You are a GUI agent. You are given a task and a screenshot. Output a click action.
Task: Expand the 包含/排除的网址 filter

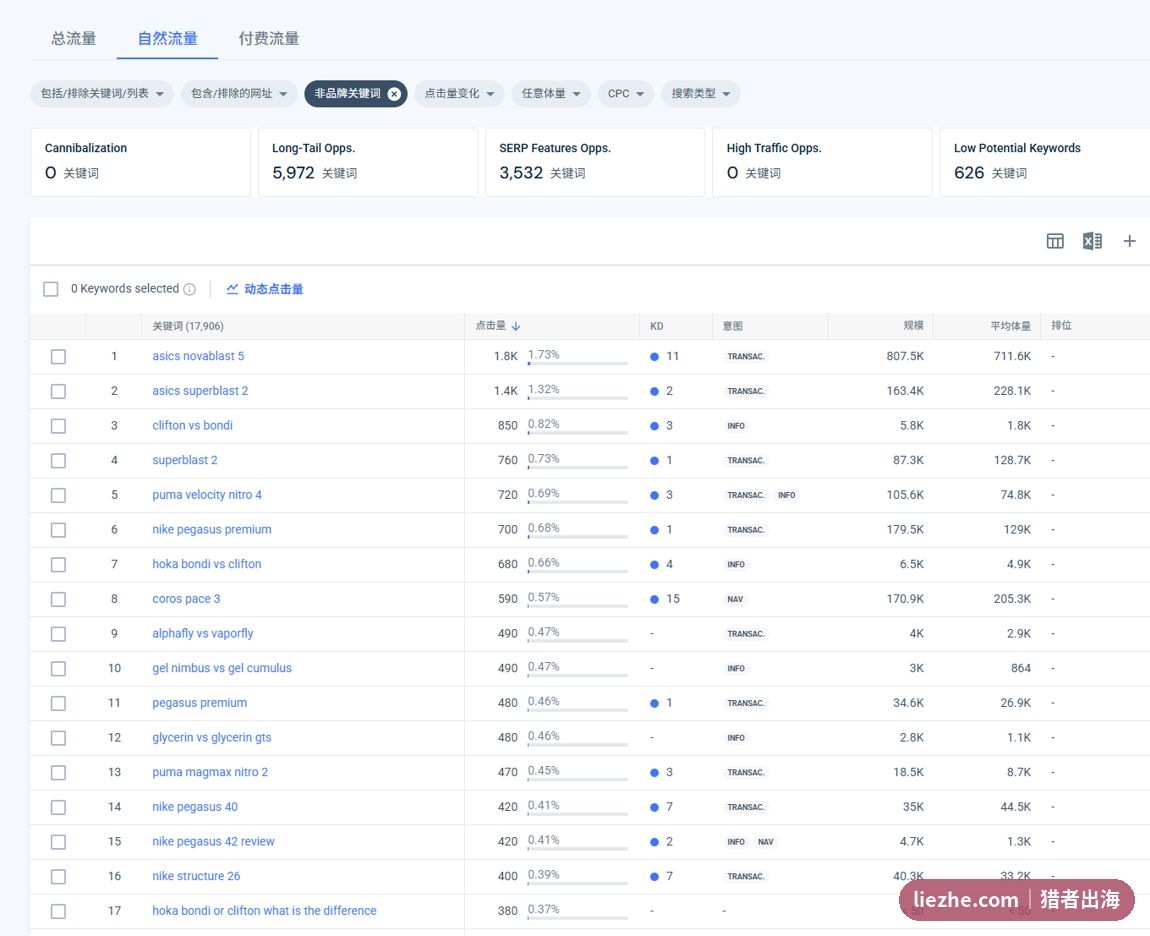point(239,93)
